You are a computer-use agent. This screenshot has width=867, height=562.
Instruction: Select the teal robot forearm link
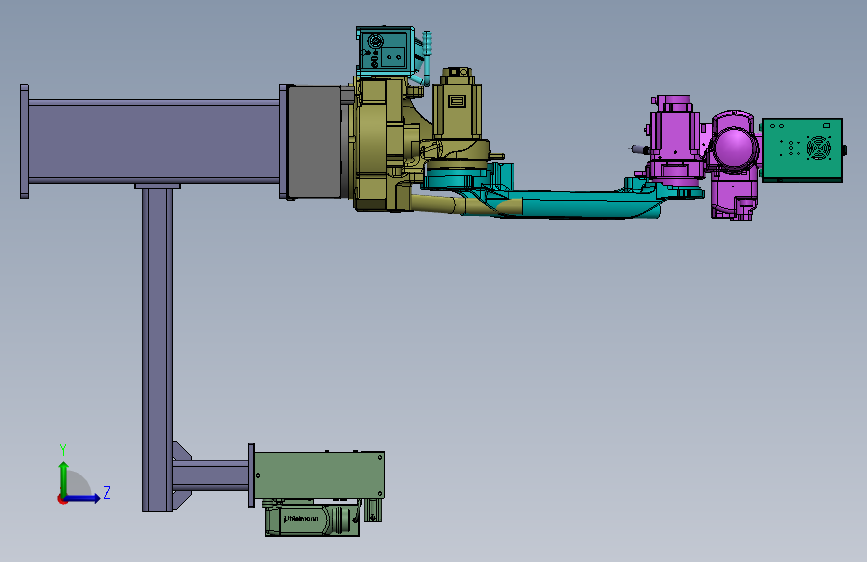click(575, 203)
